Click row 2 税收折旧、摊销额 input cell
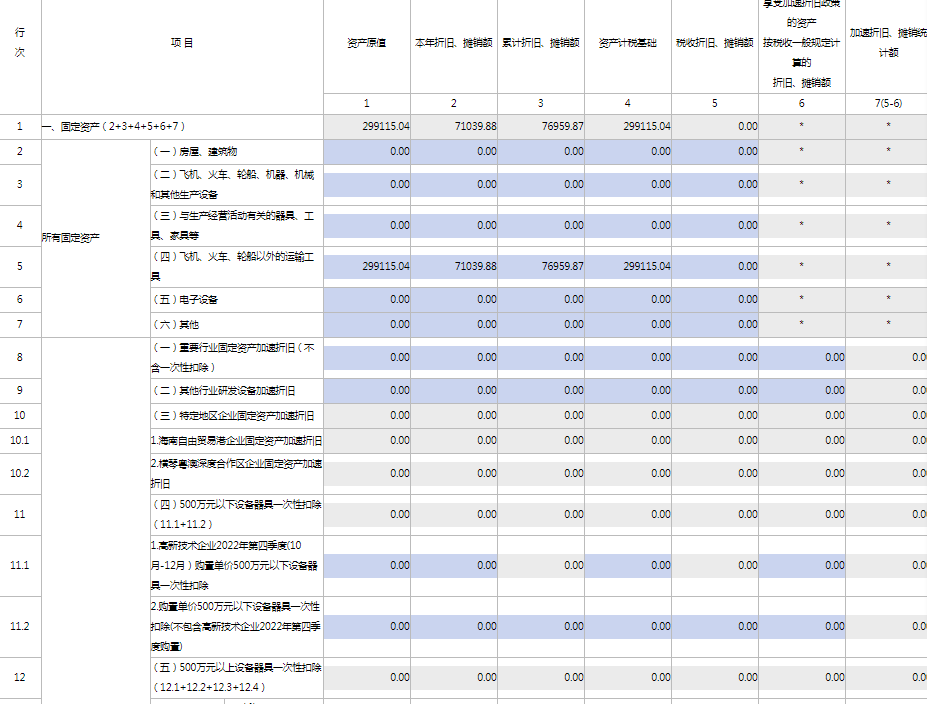This screenshot has height=705, width=927. pos(715,151)
